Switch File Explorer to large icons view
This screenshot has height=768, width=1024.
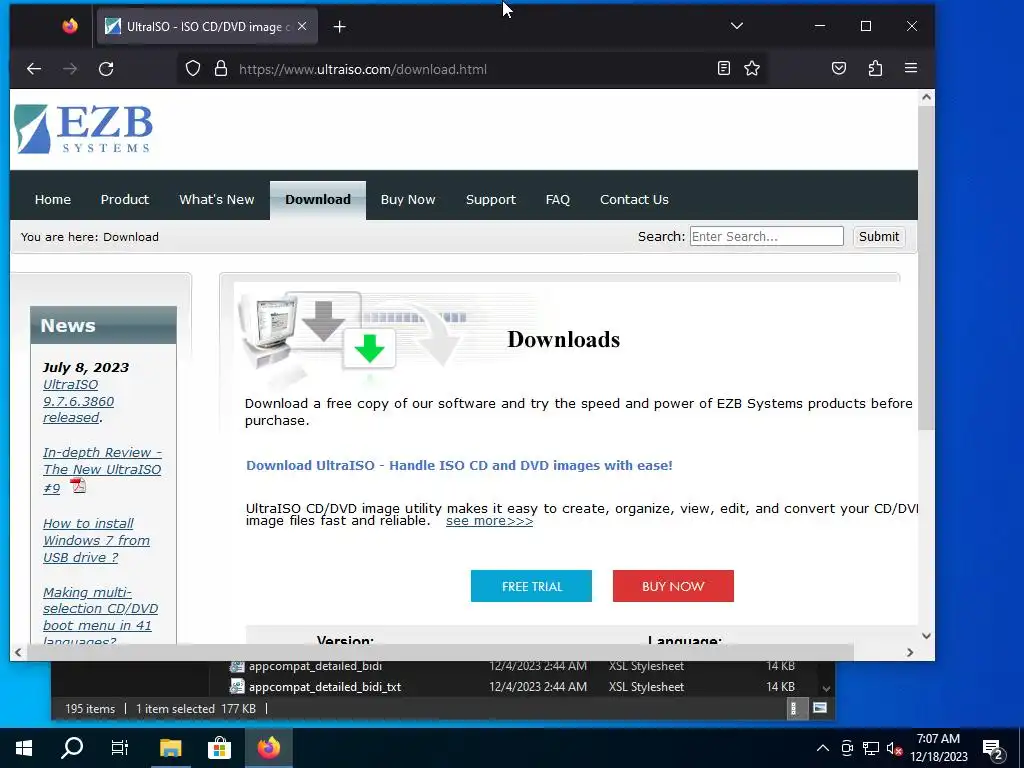pyautogui.click(x=820, y=709)
